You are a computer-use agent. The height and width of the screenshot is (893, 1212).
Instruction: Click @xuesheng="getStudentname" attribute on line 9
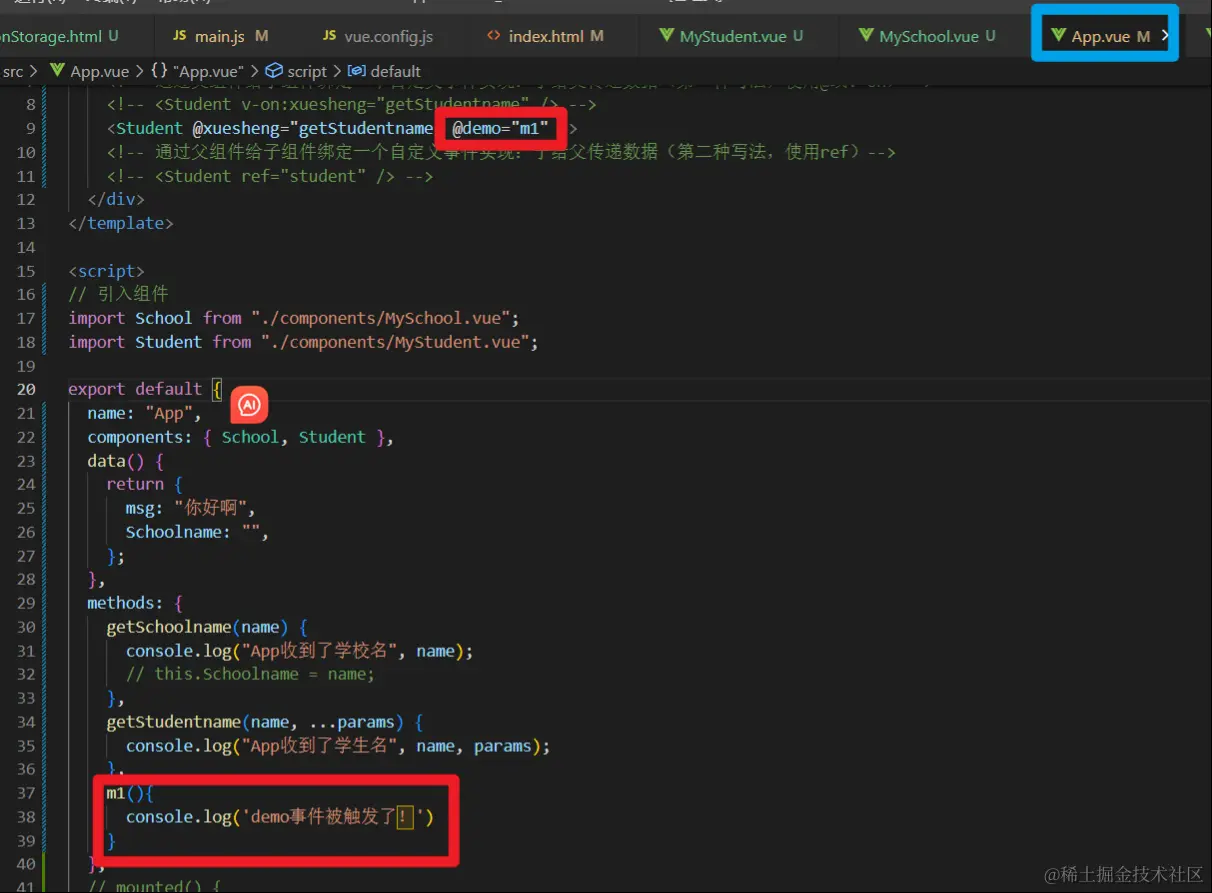coord(313,128)
